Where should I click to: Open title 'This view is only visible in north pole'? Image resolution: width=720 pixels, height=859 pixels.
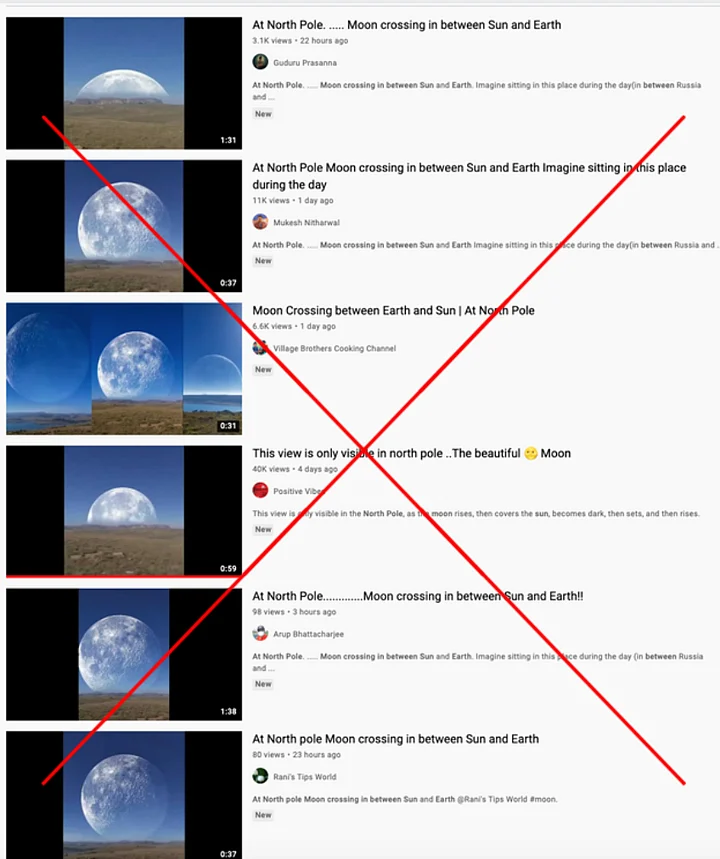pos(412,454)
